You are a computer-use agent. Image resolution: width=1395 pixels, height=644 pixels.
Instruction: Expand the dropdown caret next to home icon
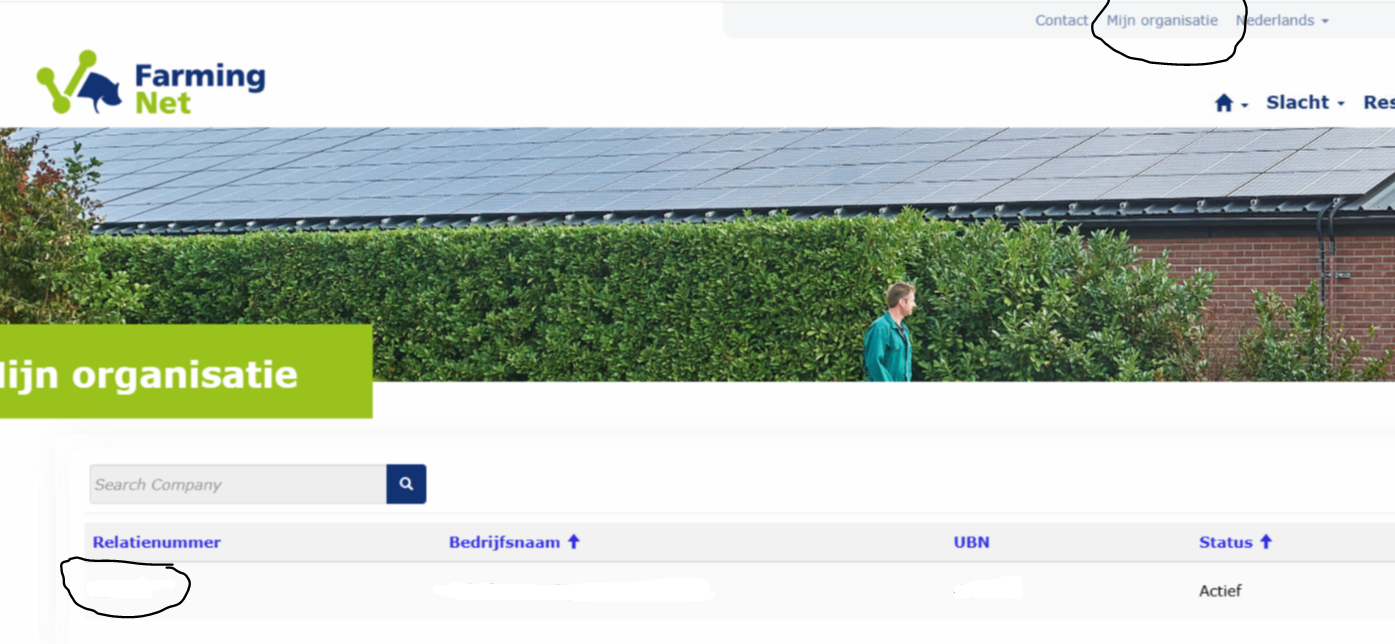[x=1245, y=105]
